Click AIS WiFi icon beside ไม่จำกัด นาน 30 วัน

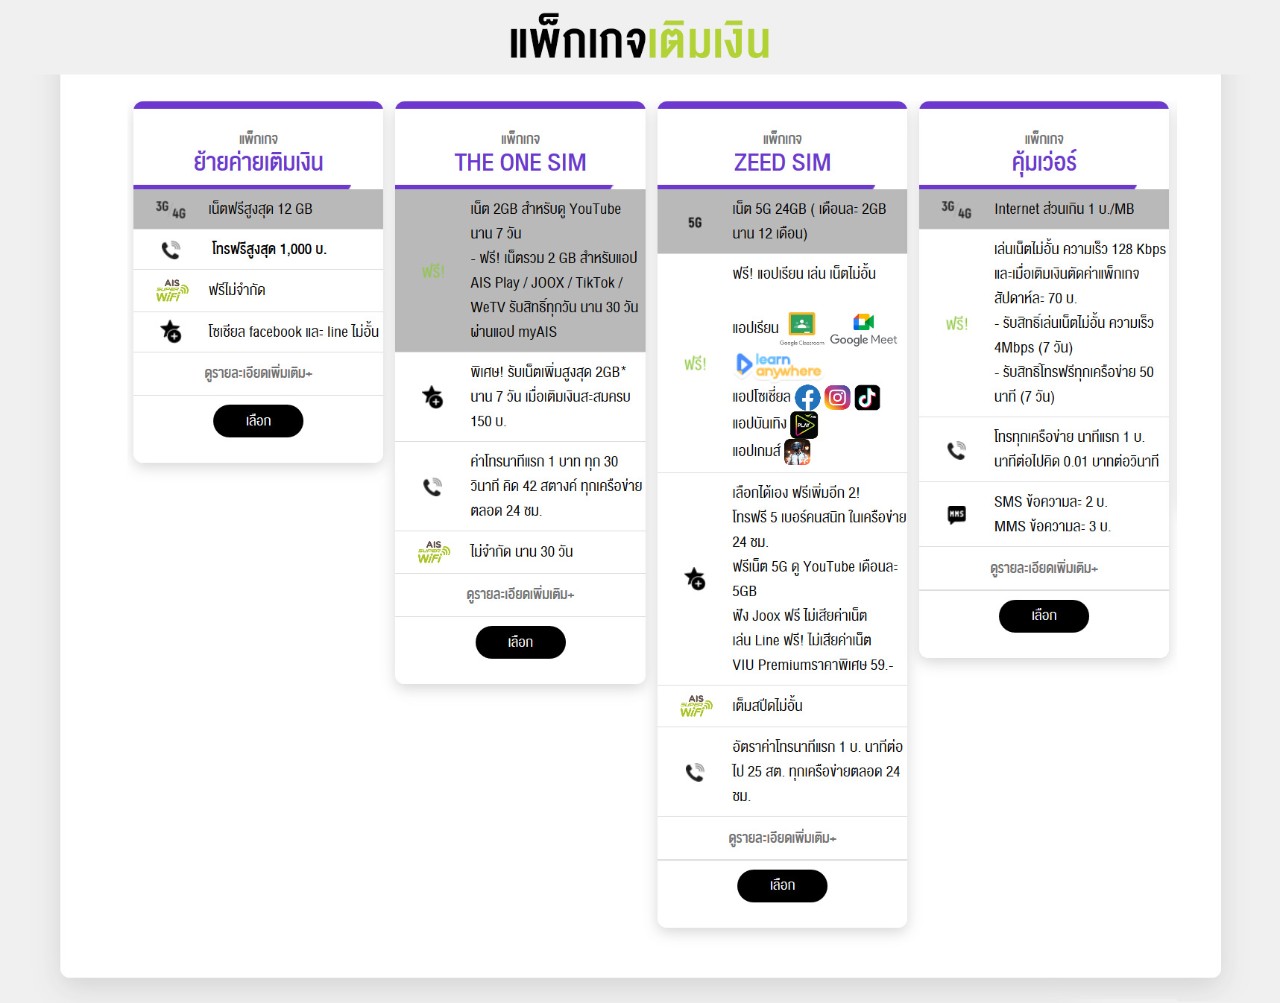click(x=434, y=552)
